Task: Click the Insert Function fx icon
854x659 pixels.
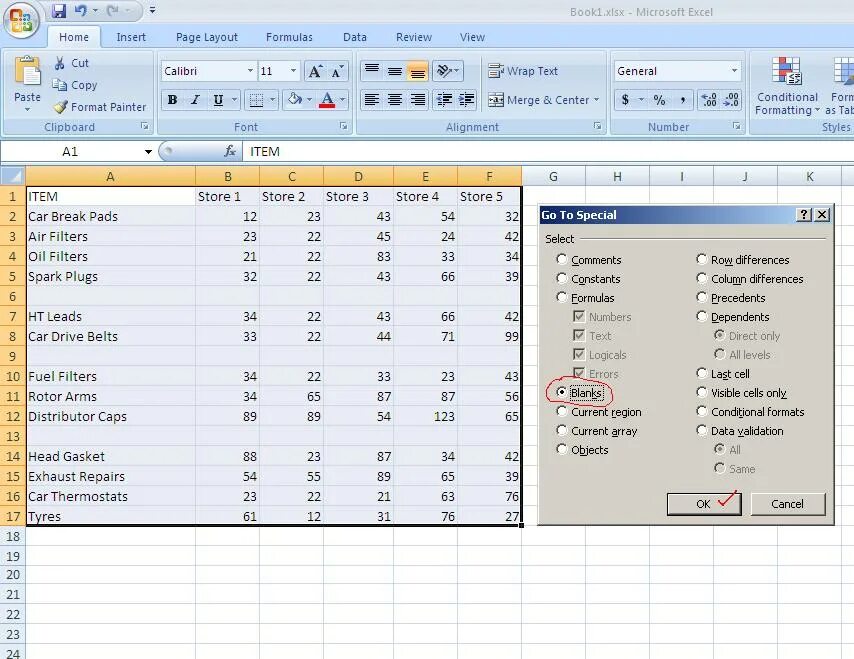Action: pyautogui.click(x=230, y=151)
